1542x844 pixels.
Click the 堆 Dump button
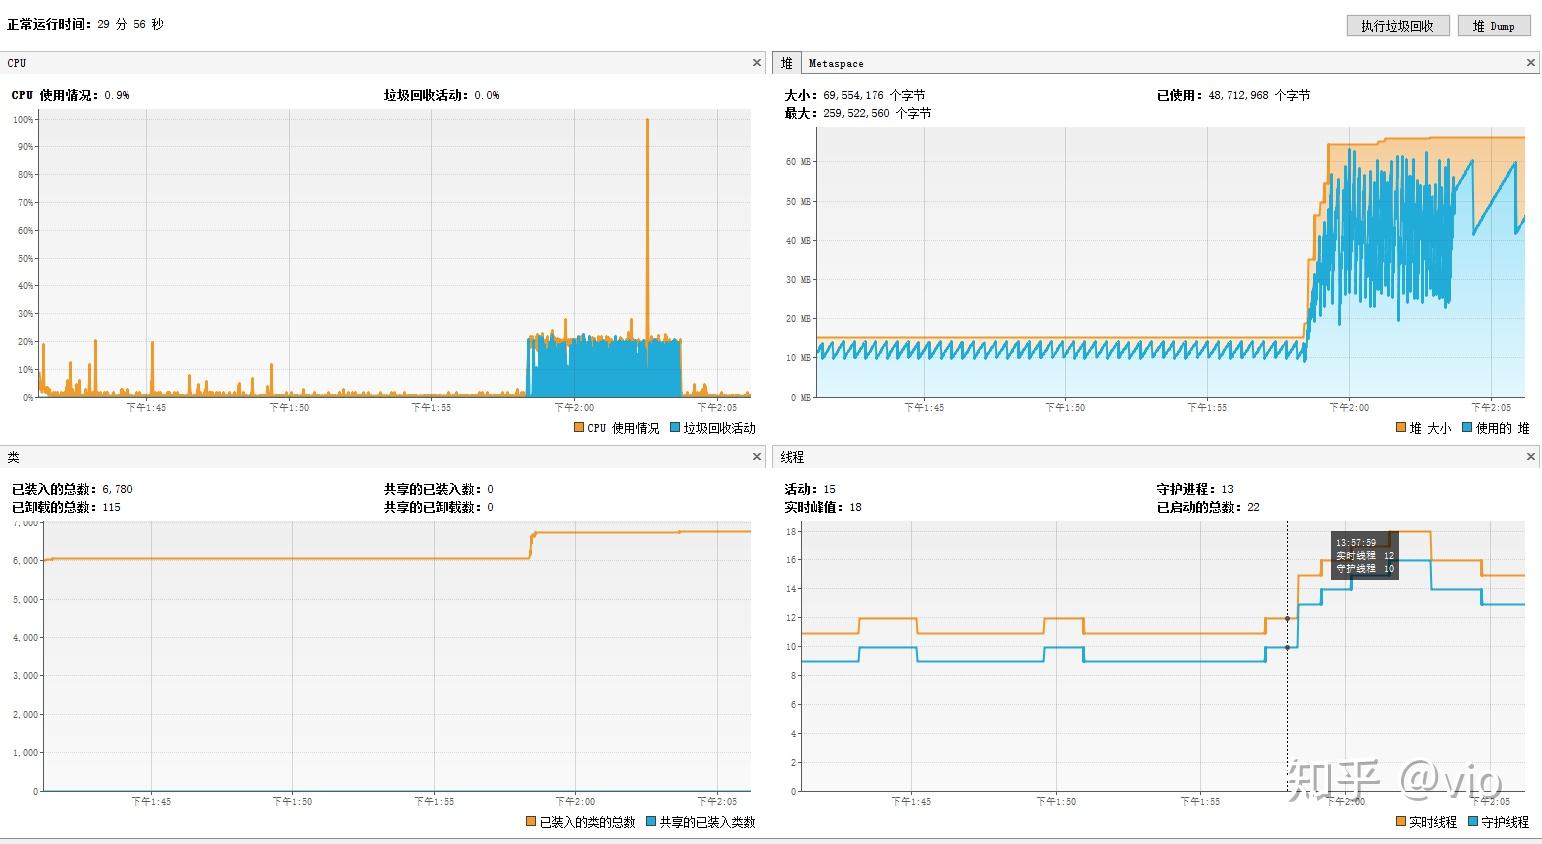click(x=1494, y=25)
